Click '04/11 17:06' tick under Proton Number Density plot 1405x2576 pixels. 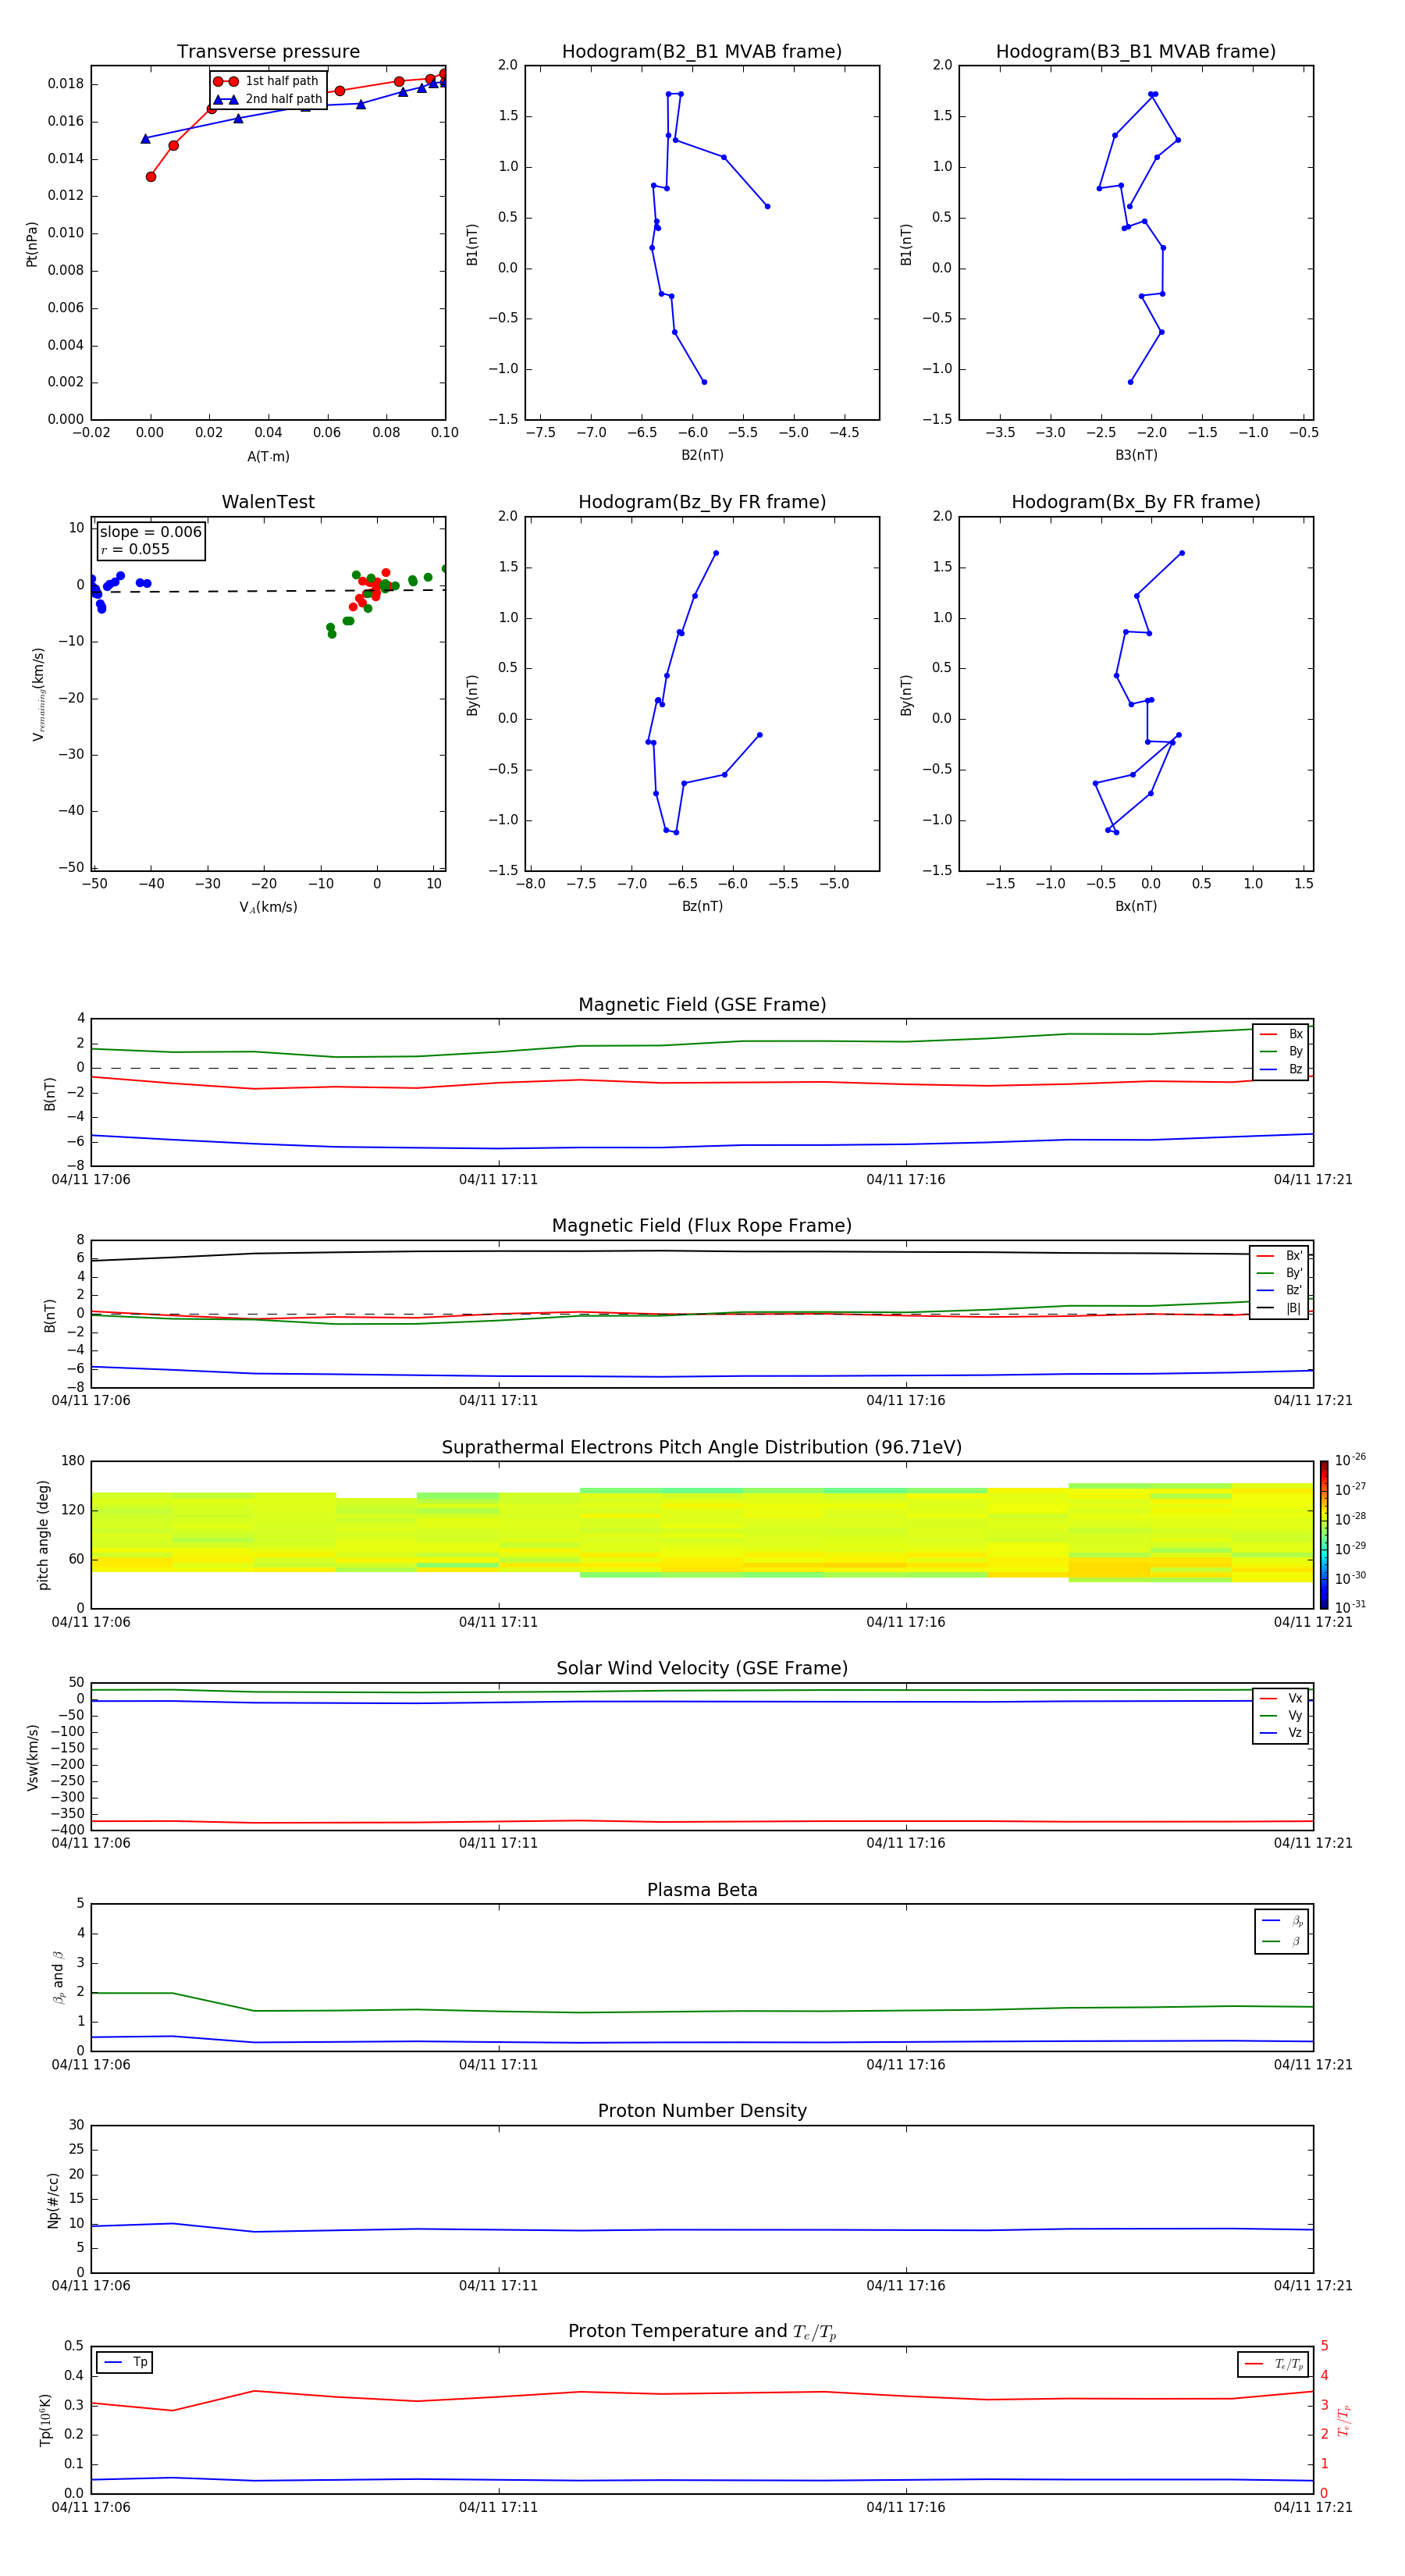coord(91,2286)
